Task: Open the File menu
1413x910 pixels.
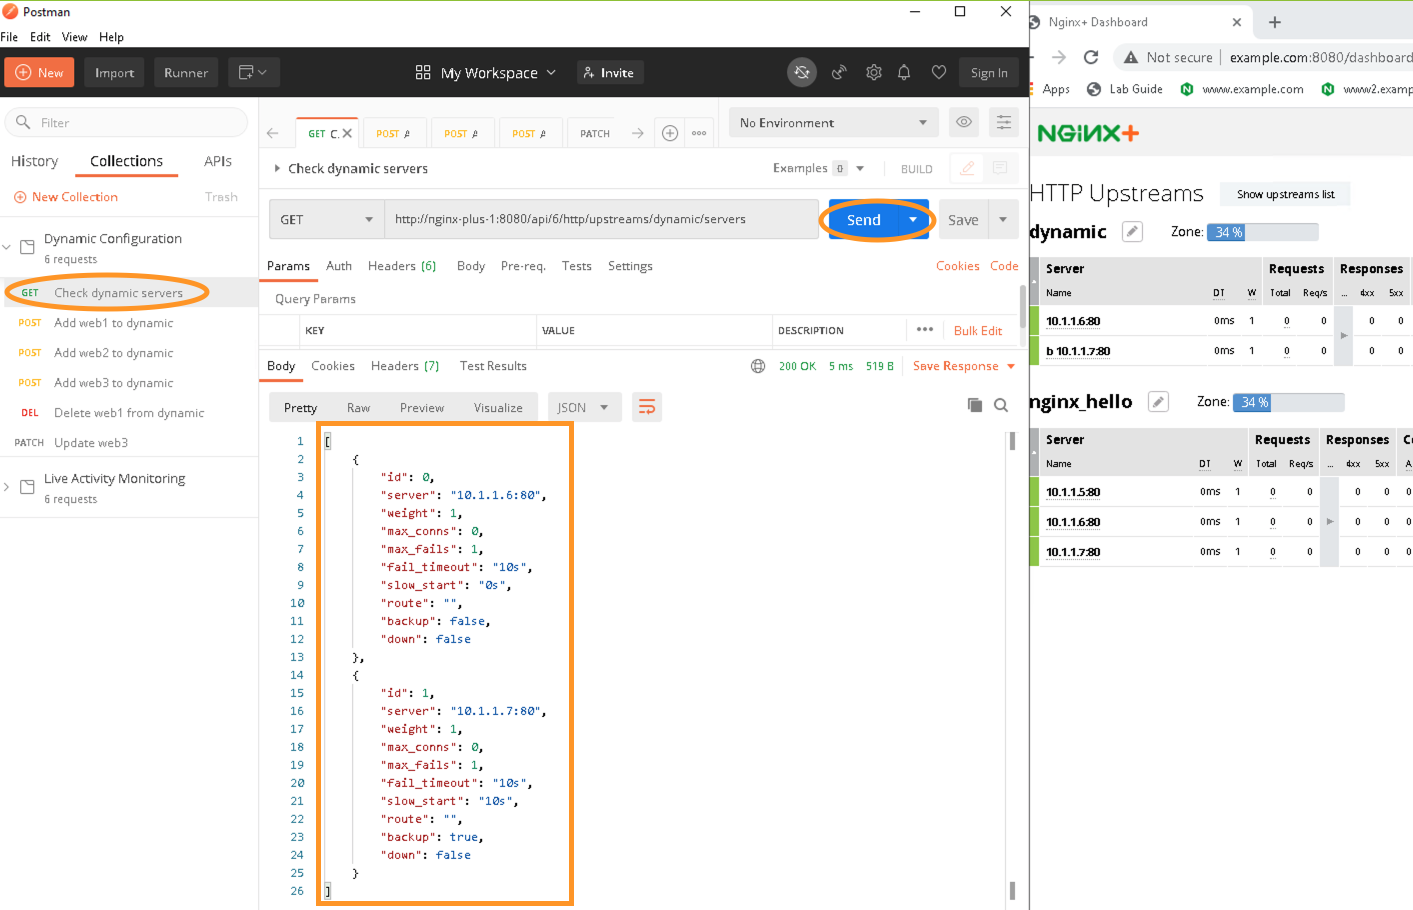Action: [9, 37]
